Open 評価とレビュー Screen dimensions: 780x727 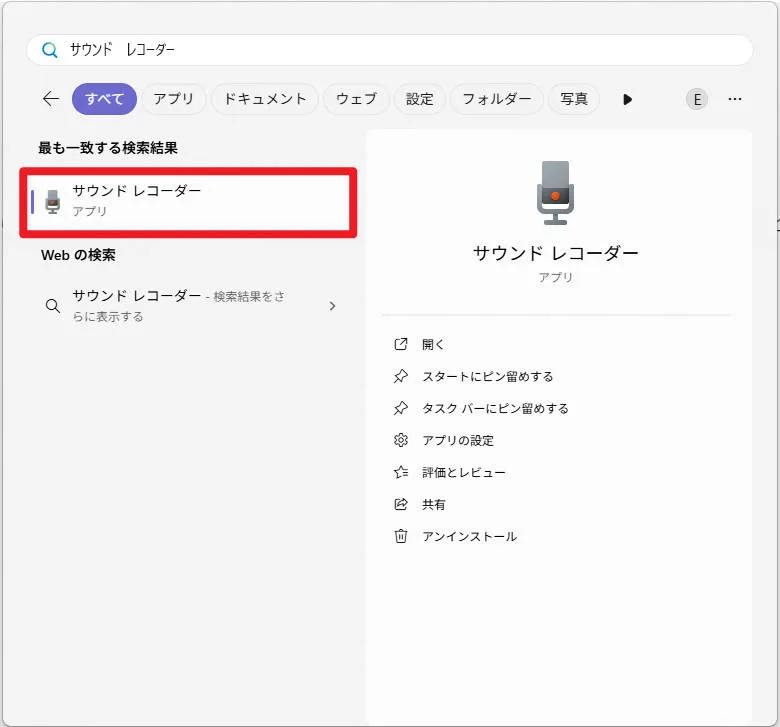464,473
